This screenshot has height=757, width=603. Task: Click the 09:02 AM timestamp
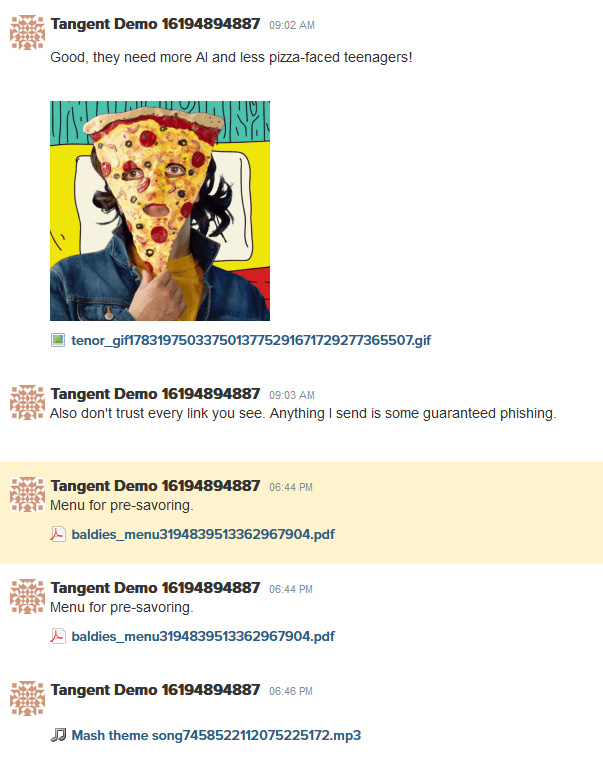(x=292, y=25)
